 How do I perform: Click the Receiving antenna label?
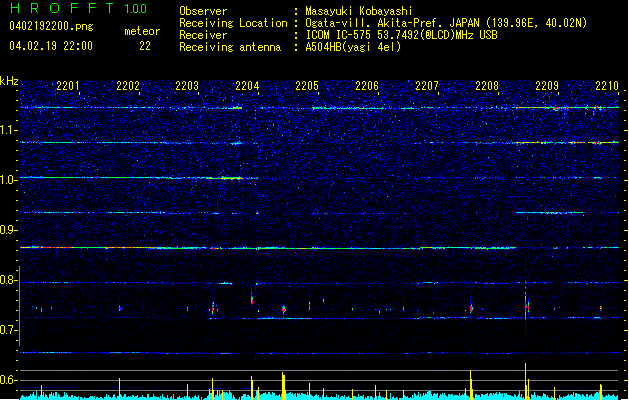tap(230, 47)
